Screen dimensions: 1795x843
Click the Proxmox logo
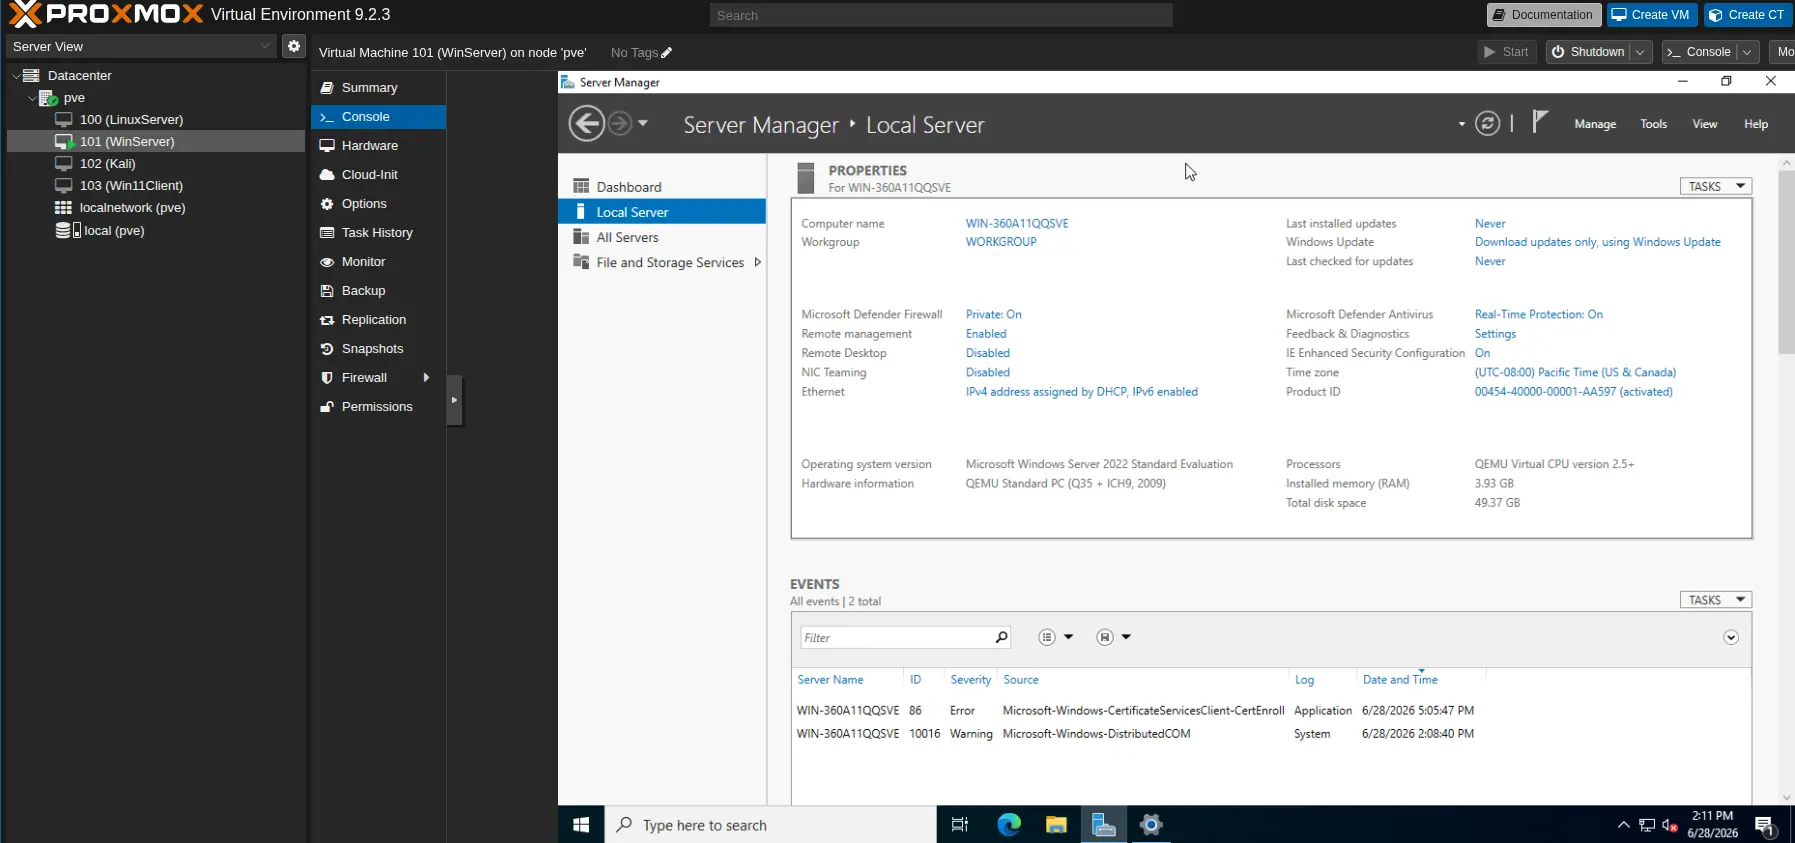click(x=106, y=14)
